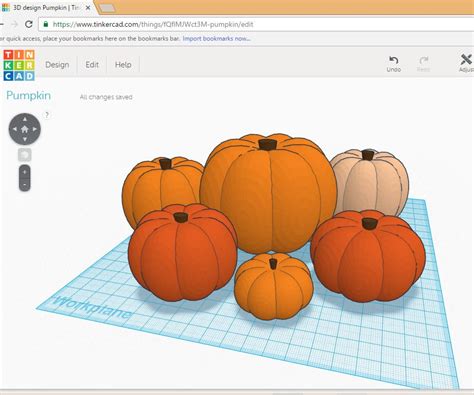Screen dimensions: 474x395
Task: Click the Tinkercad URL address bar
Action: (x=256, y=24)
